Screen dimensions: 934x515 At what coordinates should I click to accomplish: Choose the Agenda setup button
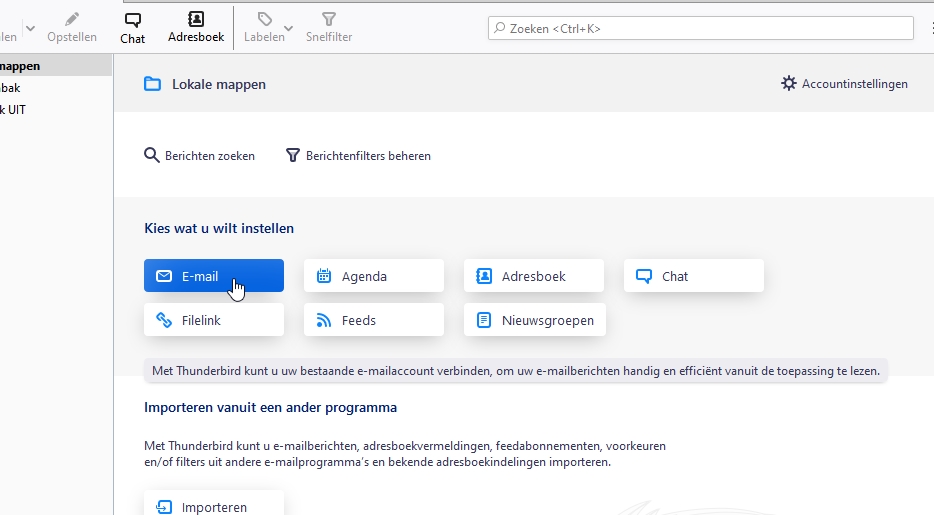(x=373, y=276)
